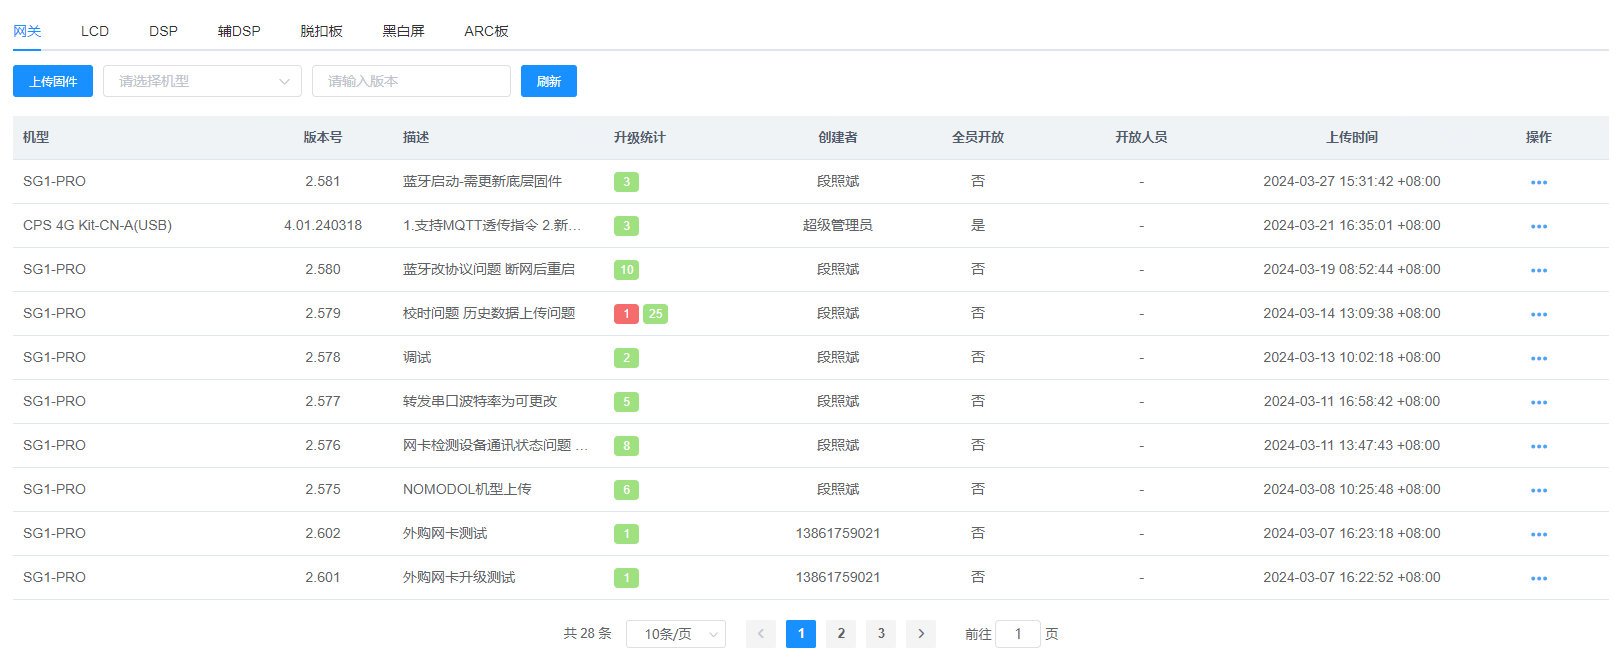Click upgrade count badge 1 in 2.601 row
Viewport: 1619px width, 666px height.
pos(626,578)
